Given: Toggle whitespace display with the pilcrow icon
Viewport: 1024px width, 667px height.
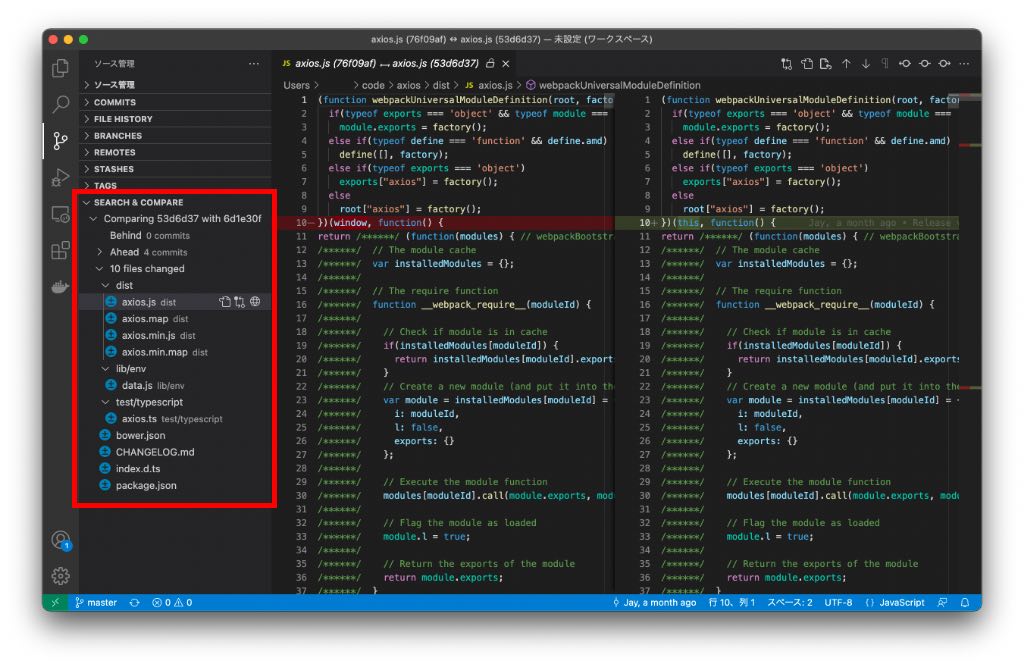Looking at the screenshot, I should [x=885, y=64].
